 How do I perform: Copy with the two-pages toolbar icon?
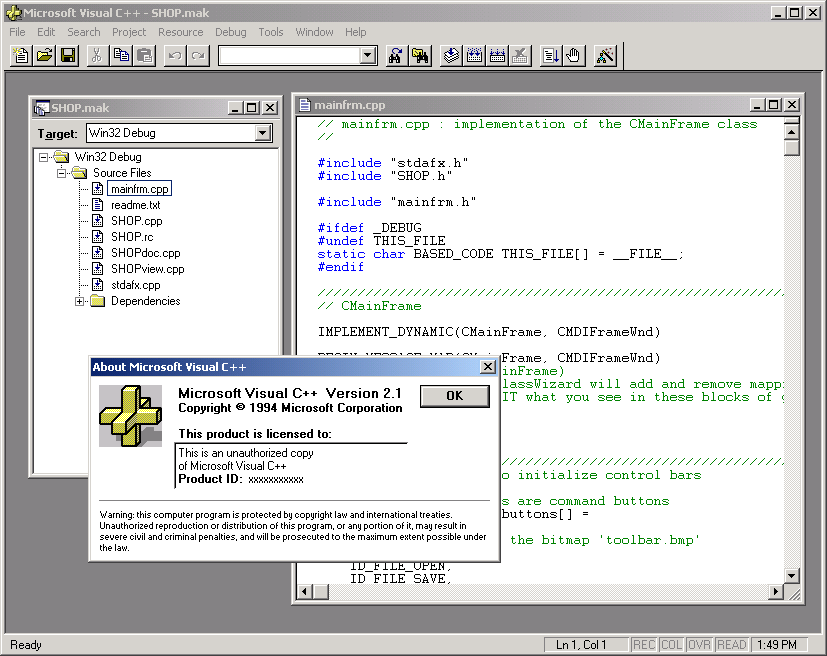point(121,55)
